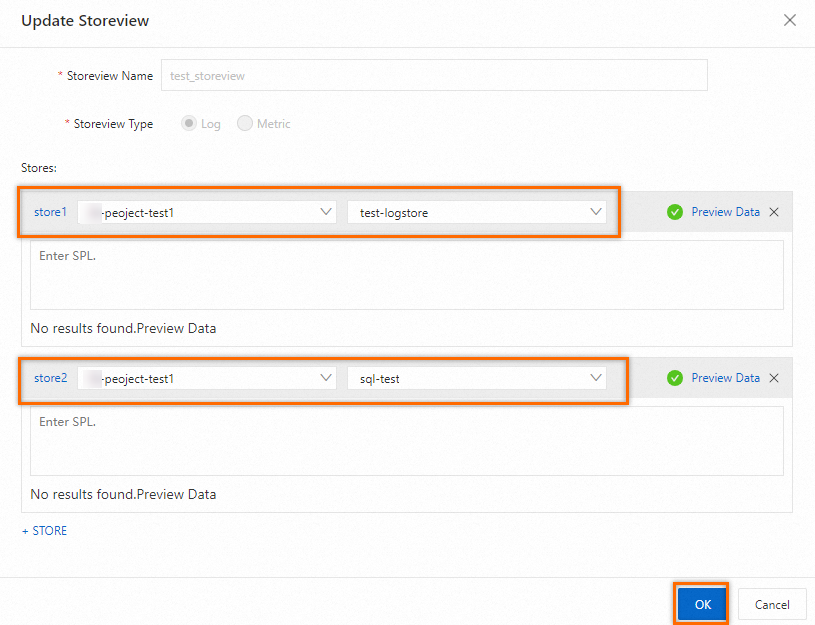Click Preview Data link for store2
The height and width of the screenshot is (625, 815).
(725, 378)
